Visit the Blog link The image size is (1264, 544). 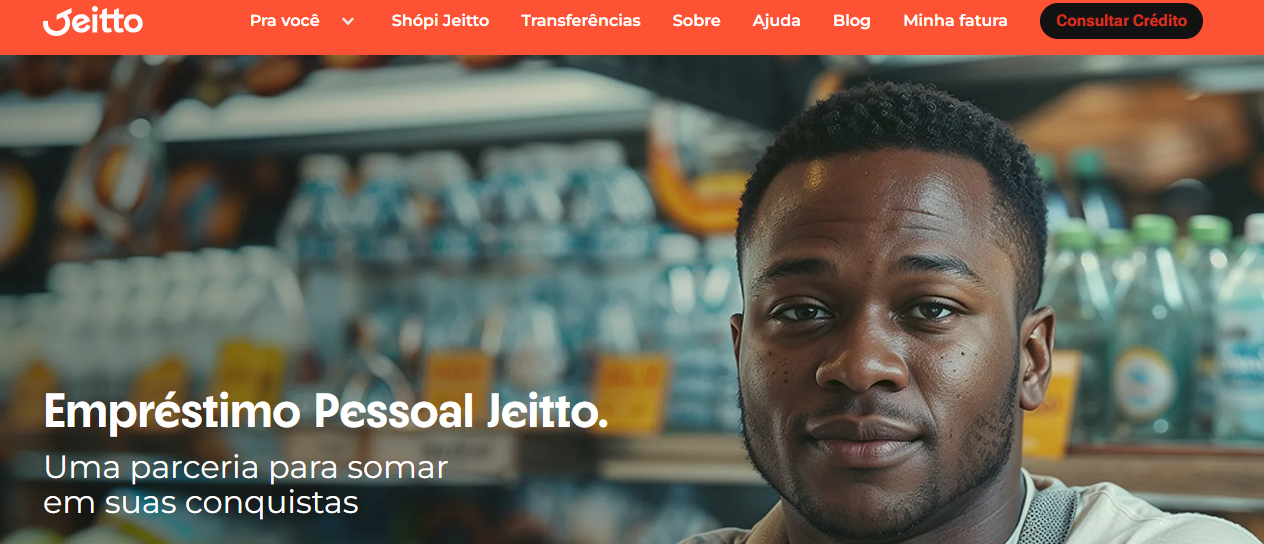point(852,21)
